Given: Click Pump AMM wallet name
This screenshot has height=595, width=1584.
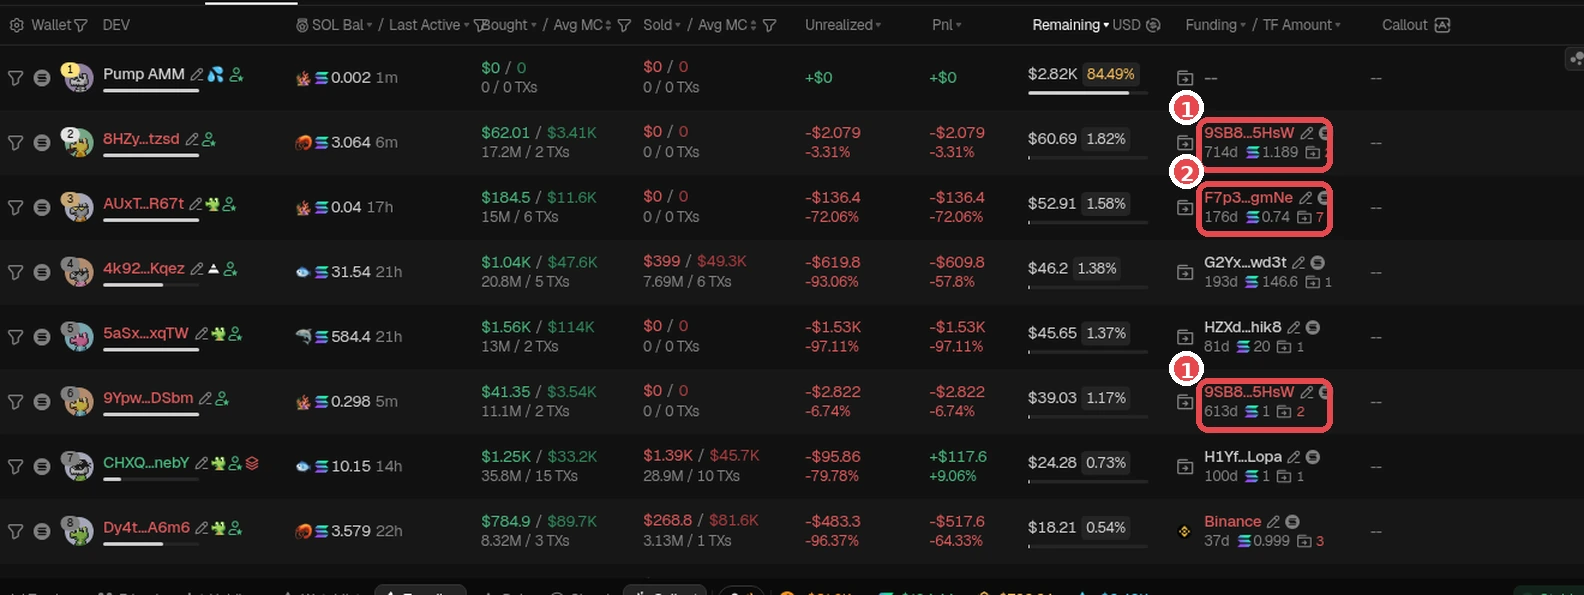Looking at the screenshot, I should [144, 74].
